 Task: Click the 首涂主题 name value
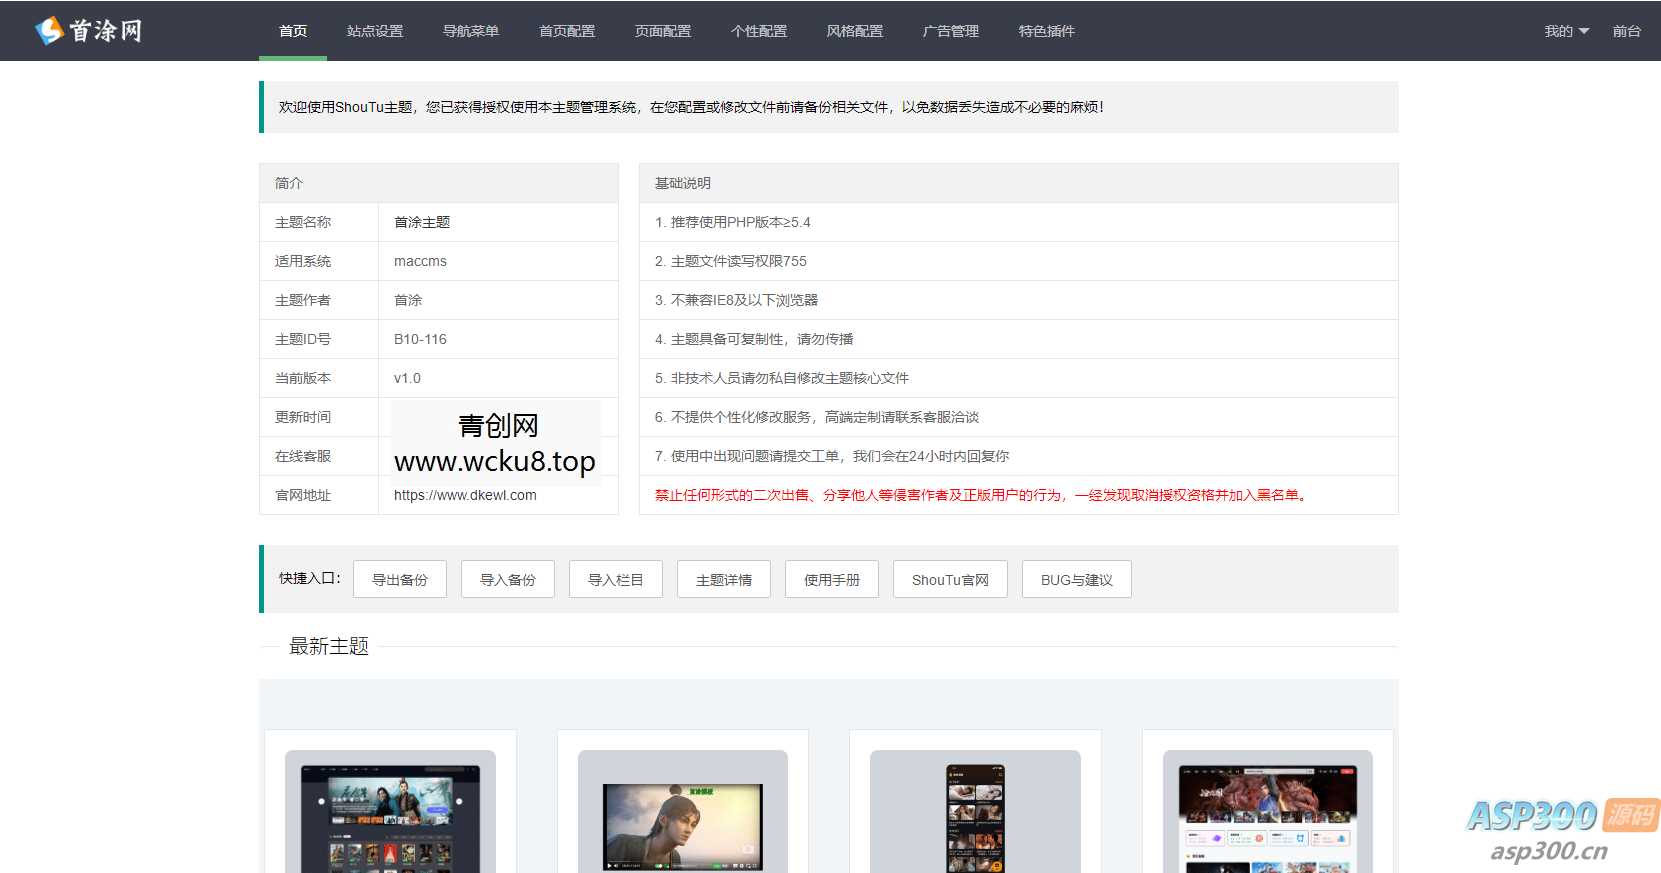[x=422, y=222]
